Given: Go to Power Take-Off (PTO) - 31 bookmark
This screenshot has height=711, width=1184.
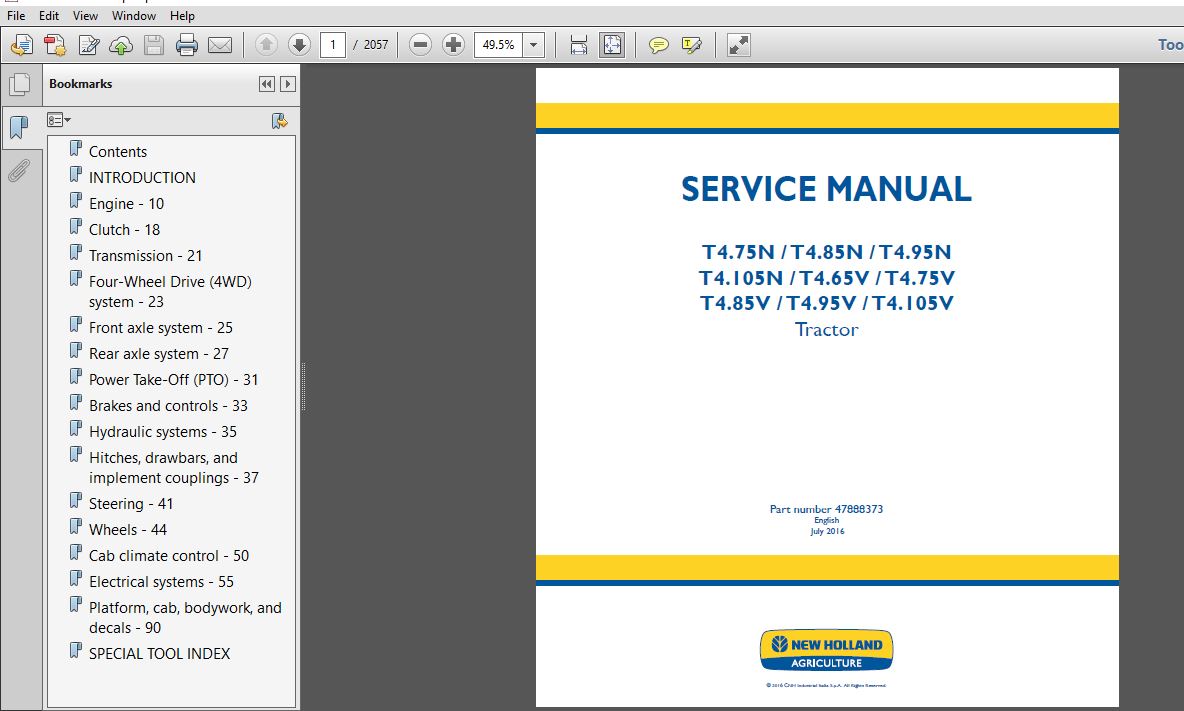Looking at the screenshot, I should pos(174,380).
